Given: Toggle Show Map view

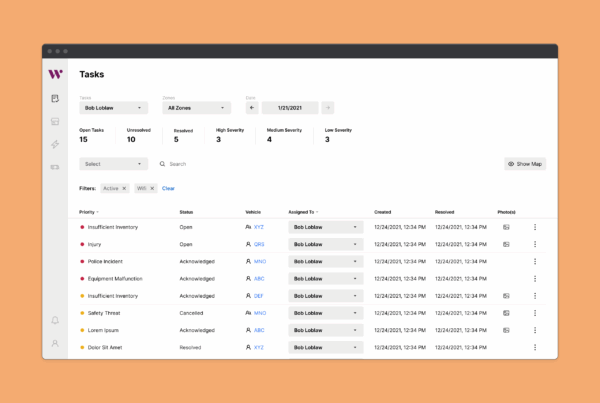Looking at the screenshot, I should [525, 164].
